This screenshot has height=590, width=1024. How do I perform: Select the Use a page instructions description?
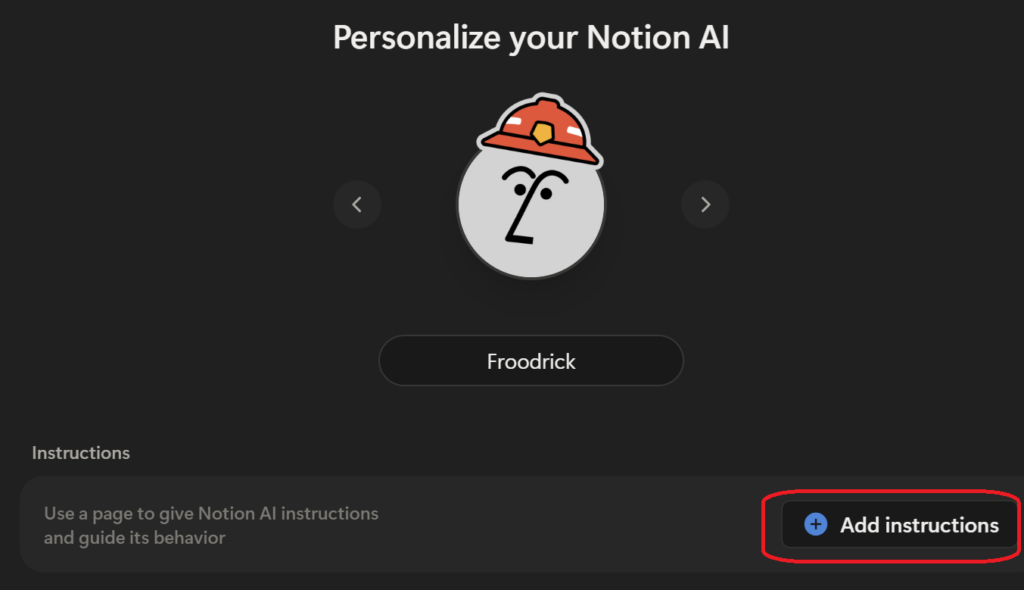pyautogui.click(x=211, y=525)
